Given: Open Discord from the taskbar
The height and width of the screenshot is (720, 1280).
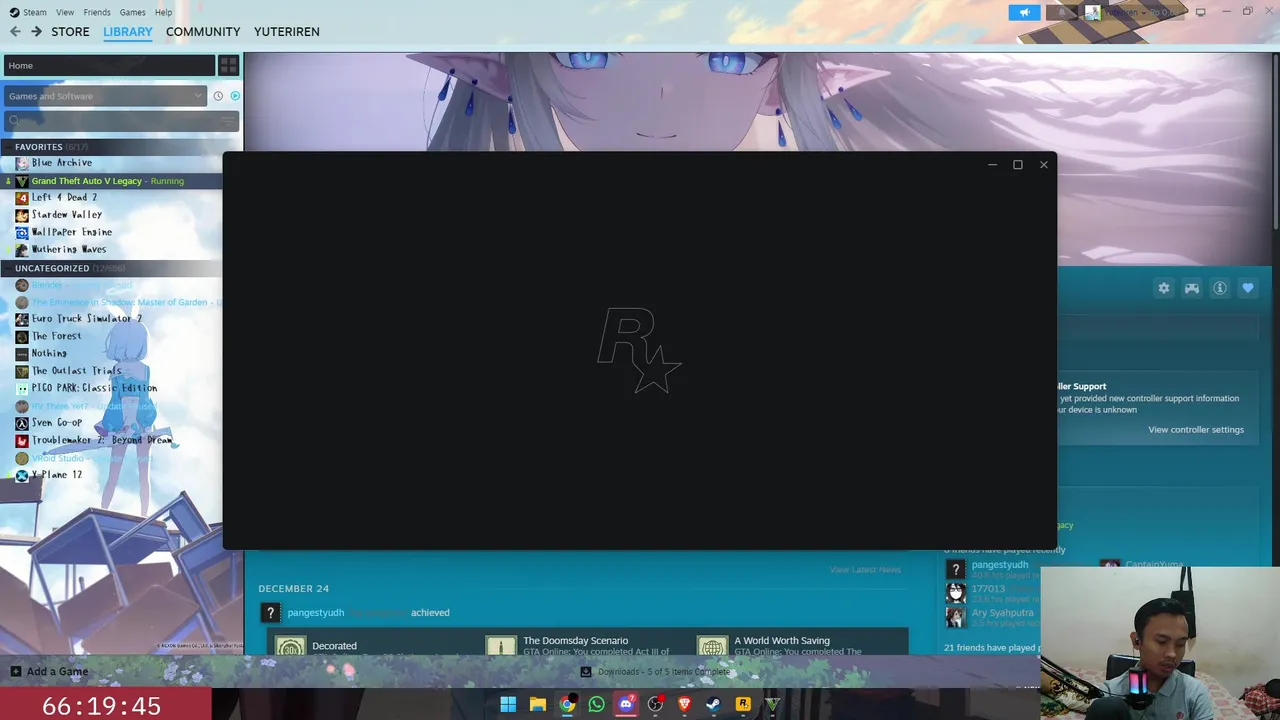Looking at the screenshot, I should (626, 705).
